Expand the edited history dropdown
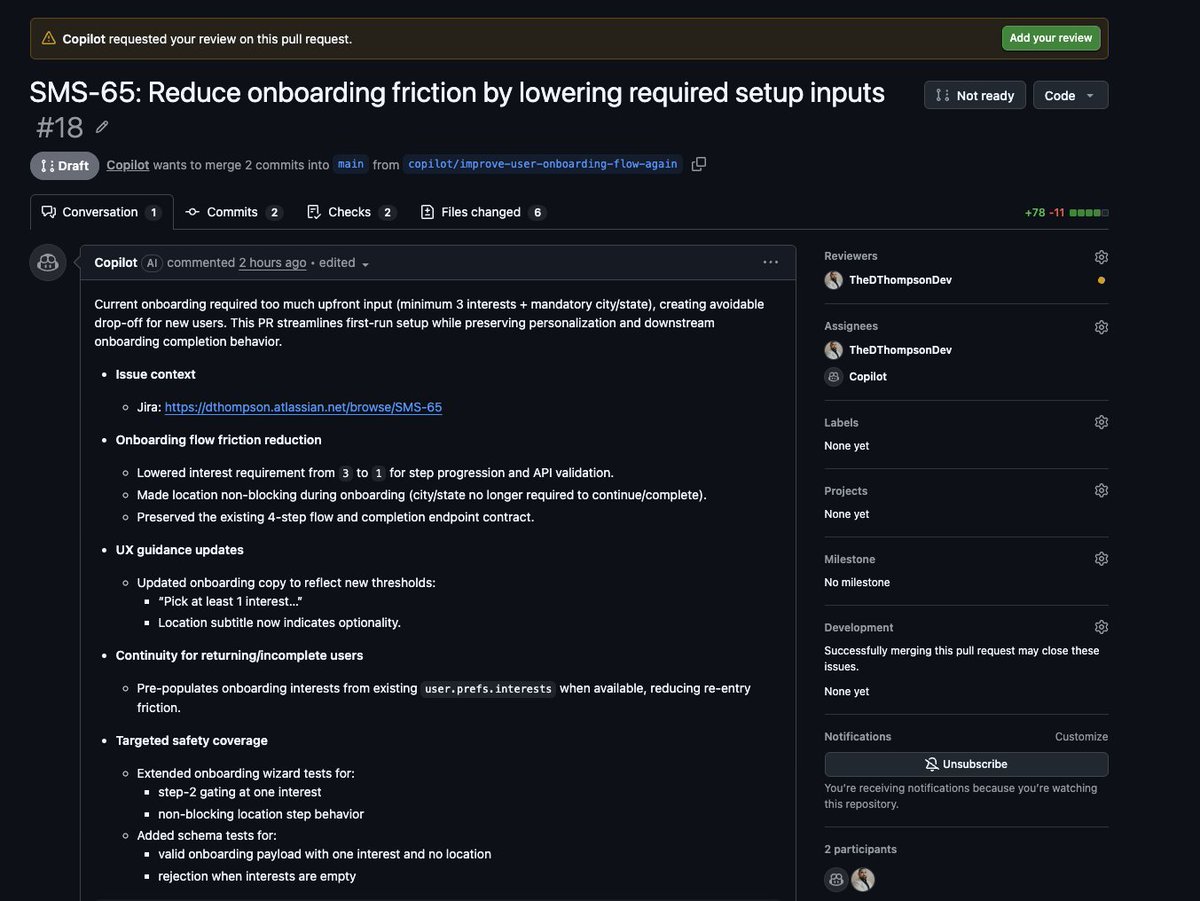The width and height of the screenshot is (1200, 901). (x=345, y=263)
